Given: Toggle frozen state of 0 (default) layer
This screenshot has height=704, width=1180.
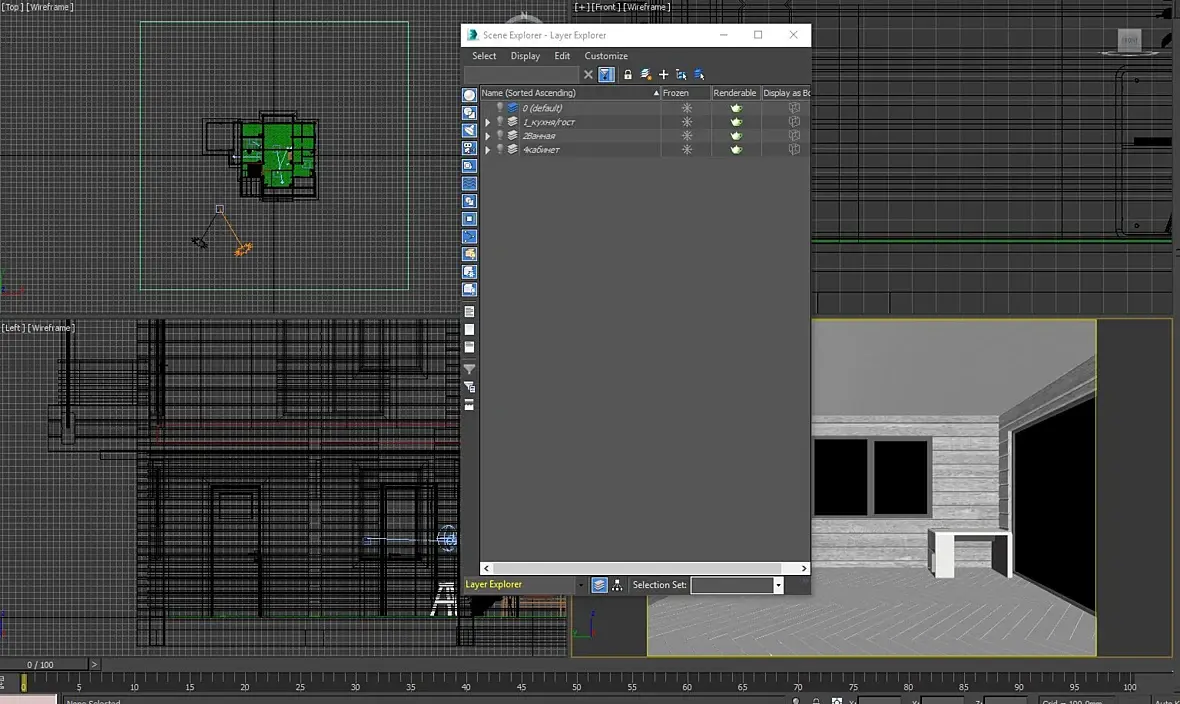Looking at the screenshot, I should [686, 108].
